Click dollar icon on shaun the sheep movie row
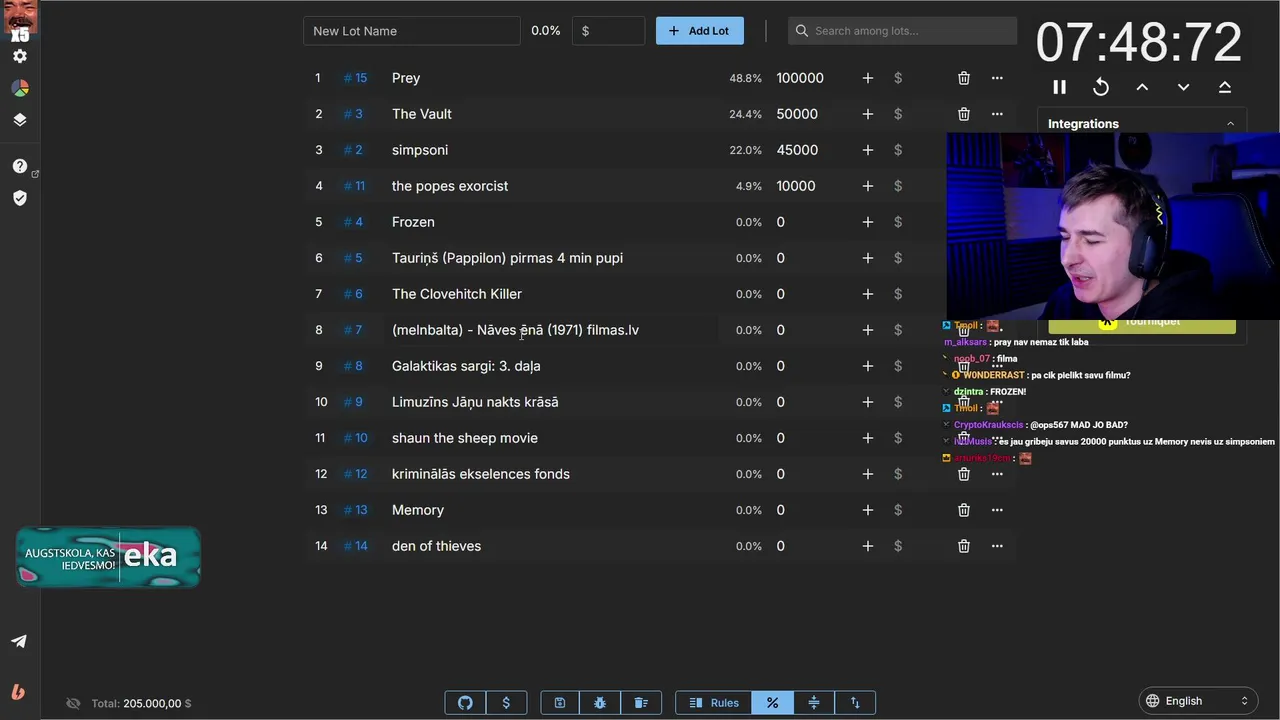 tap(898, 438)
